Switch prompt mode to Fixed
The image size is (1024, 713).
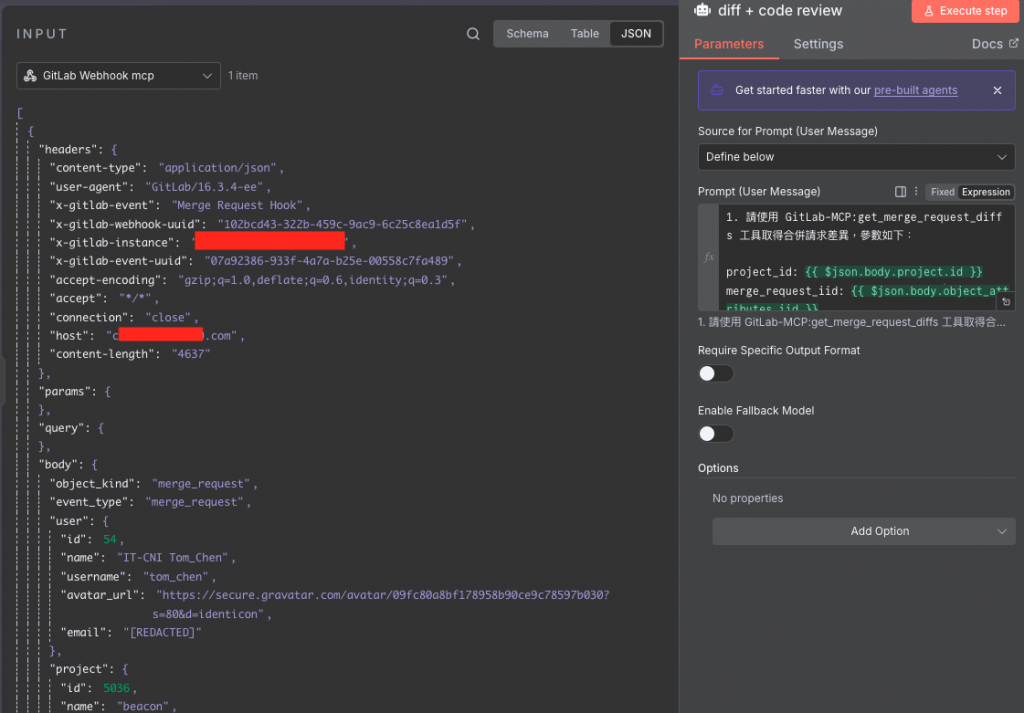click(942, 192)
